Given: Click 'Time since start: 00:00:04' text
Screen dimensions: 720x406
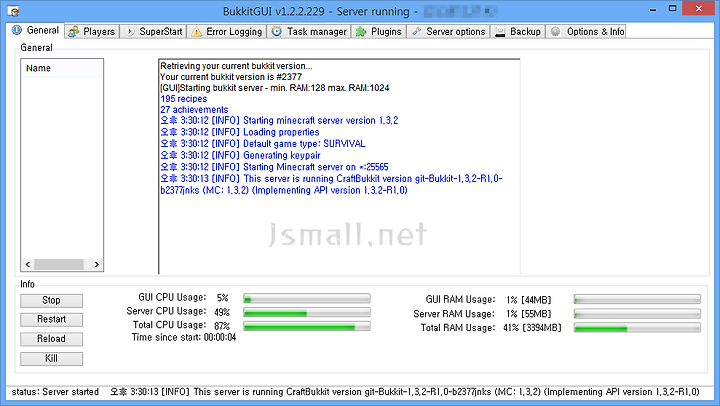Looking at the screenshot, I should (184, 338).
